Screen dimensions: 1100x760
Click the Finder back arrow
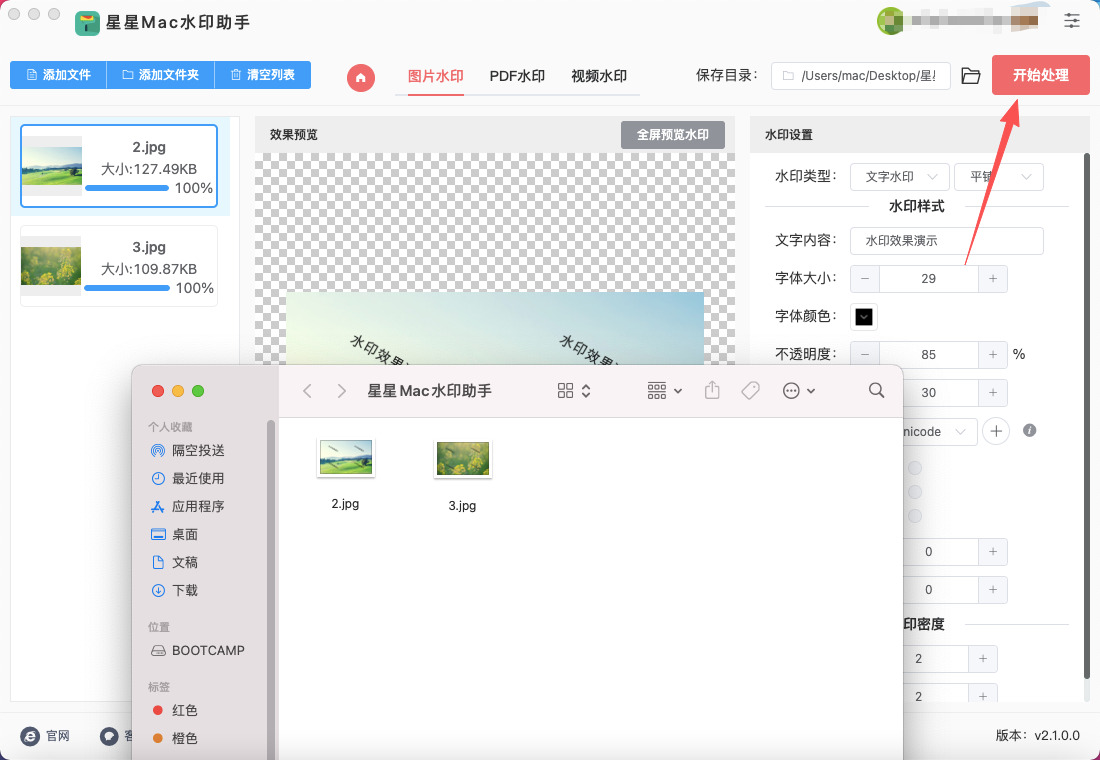307,390
